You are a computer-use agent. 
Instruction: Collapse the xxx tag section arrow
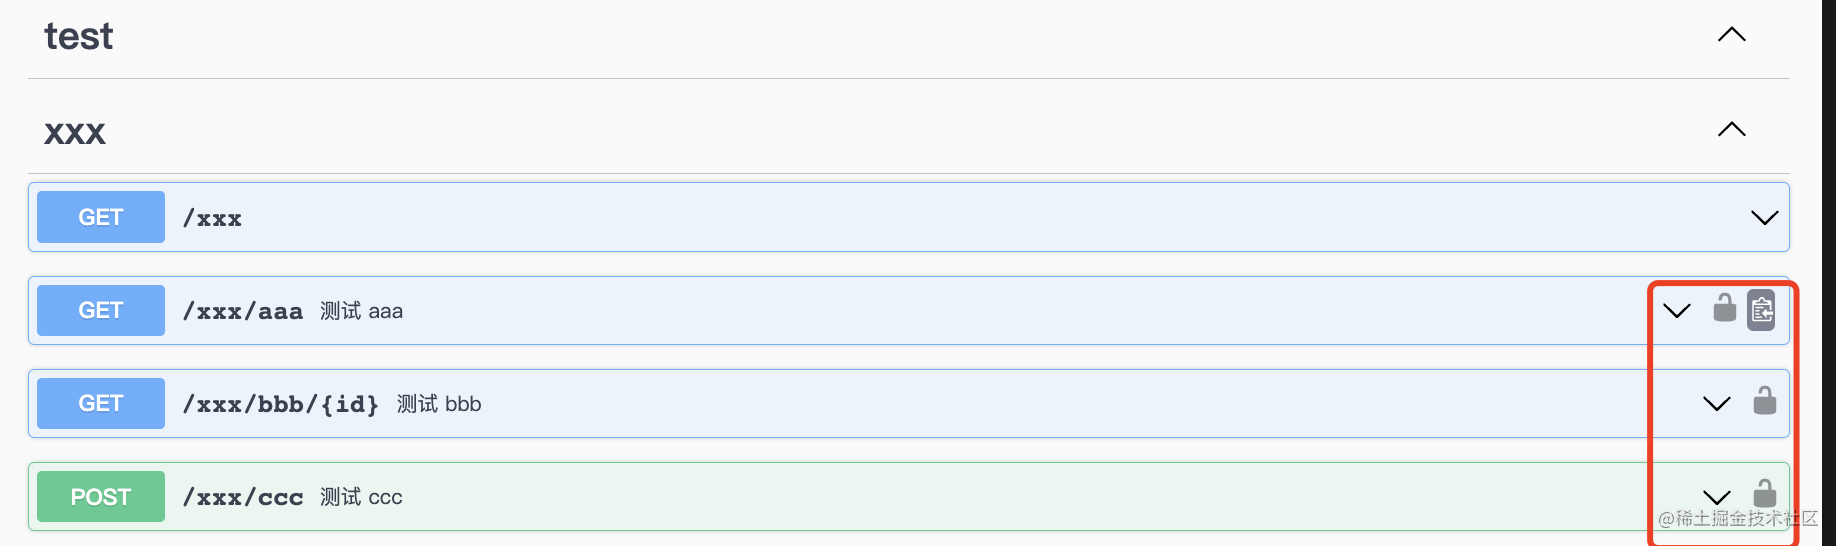click(x=1731, y=130)
